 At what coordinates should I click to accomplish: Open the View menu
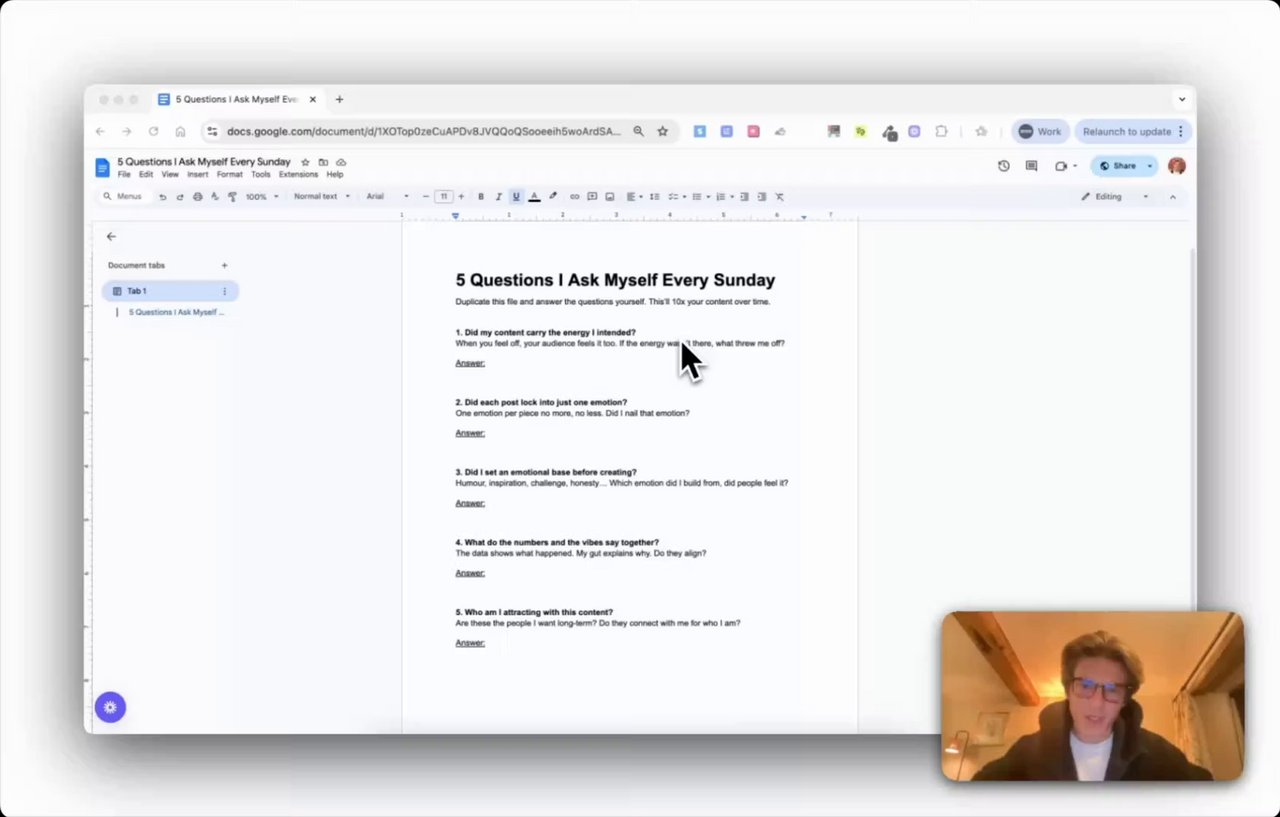coord(170,174)
